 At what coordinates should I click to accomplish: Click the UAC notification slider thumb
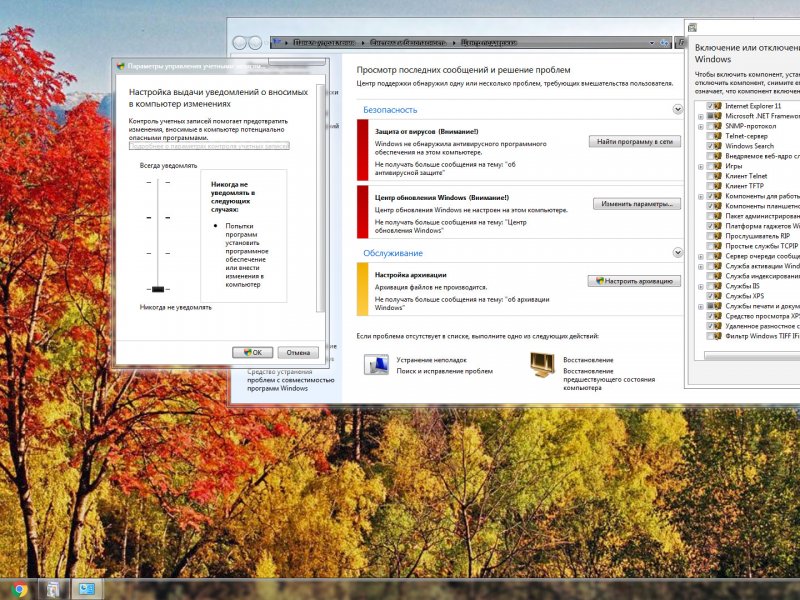158,289
